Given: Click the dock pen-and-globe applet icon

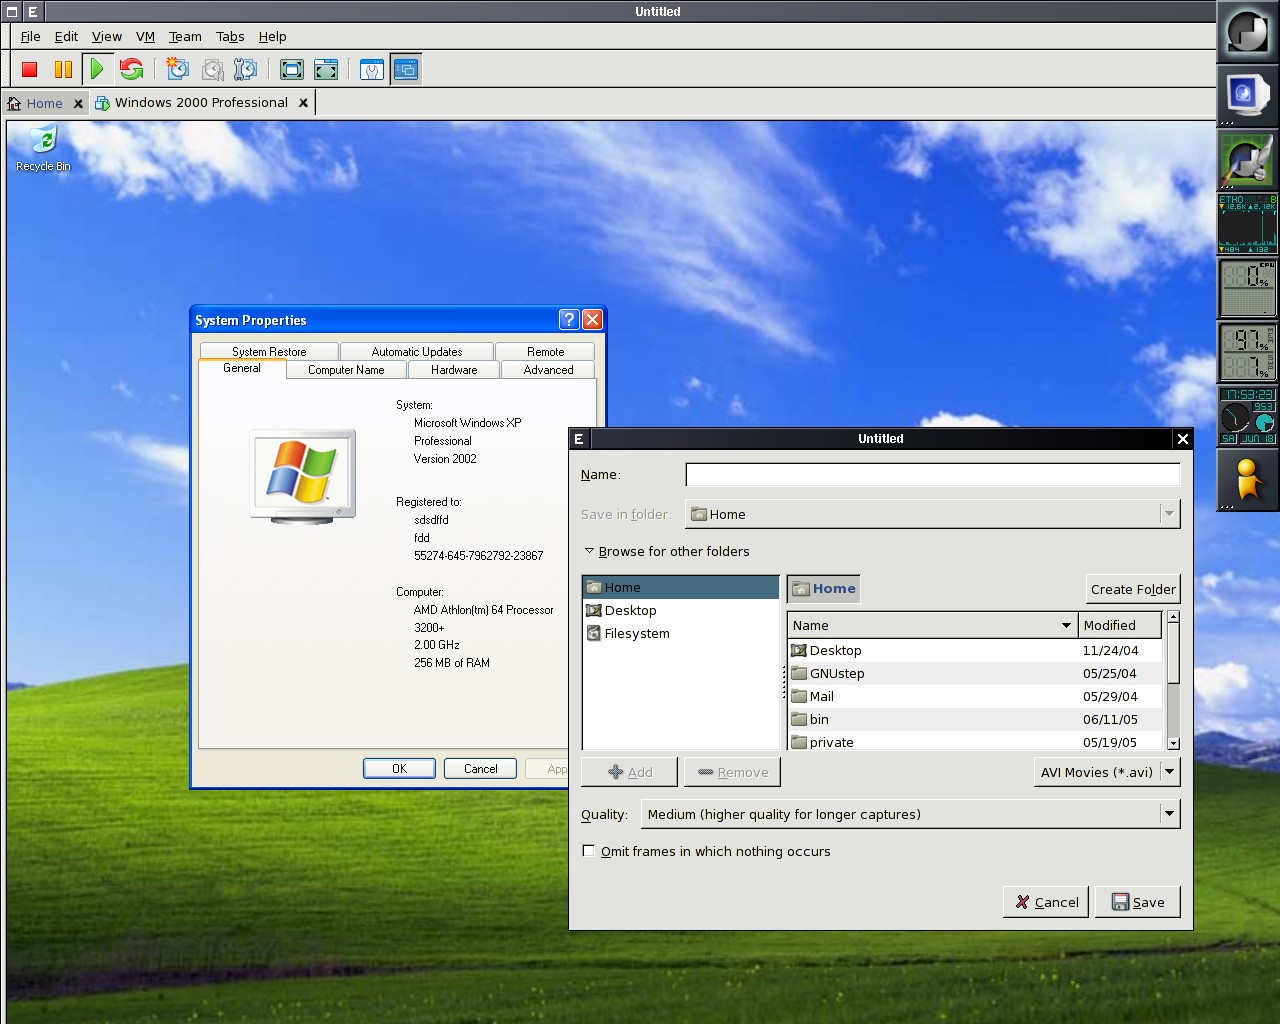Looking at the screenshot, I should point(1247,159).
